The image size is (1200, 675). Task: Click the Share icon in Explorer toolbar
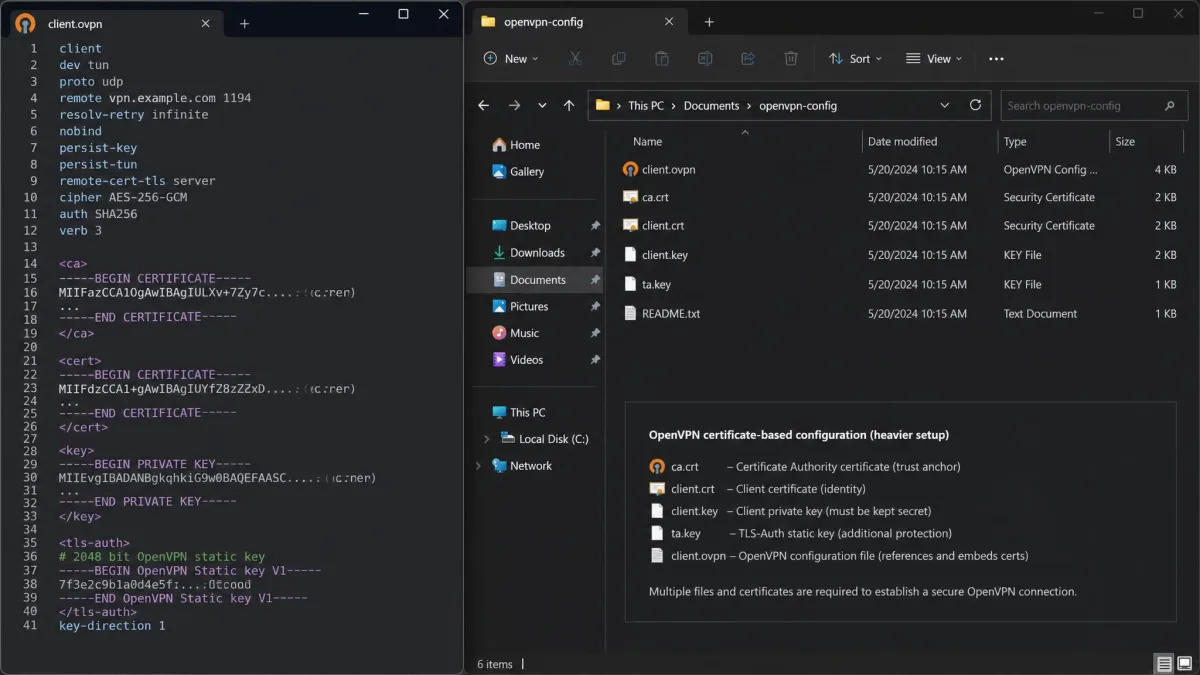coord(748,59)
